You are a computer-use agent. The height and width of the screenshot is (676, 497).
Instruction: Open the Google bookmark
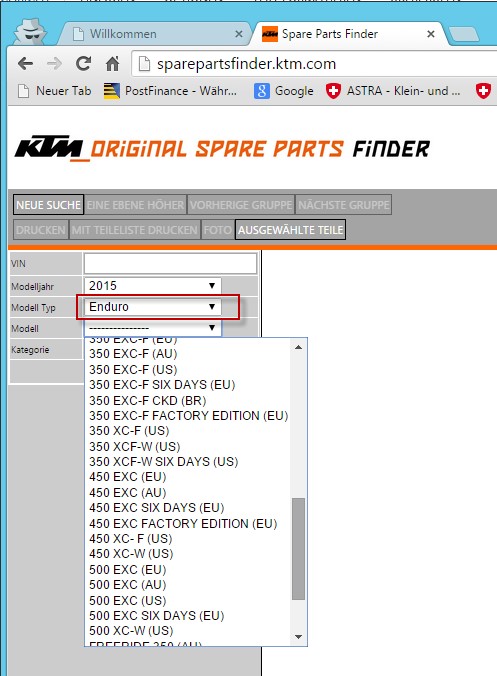tap(284, 91)
